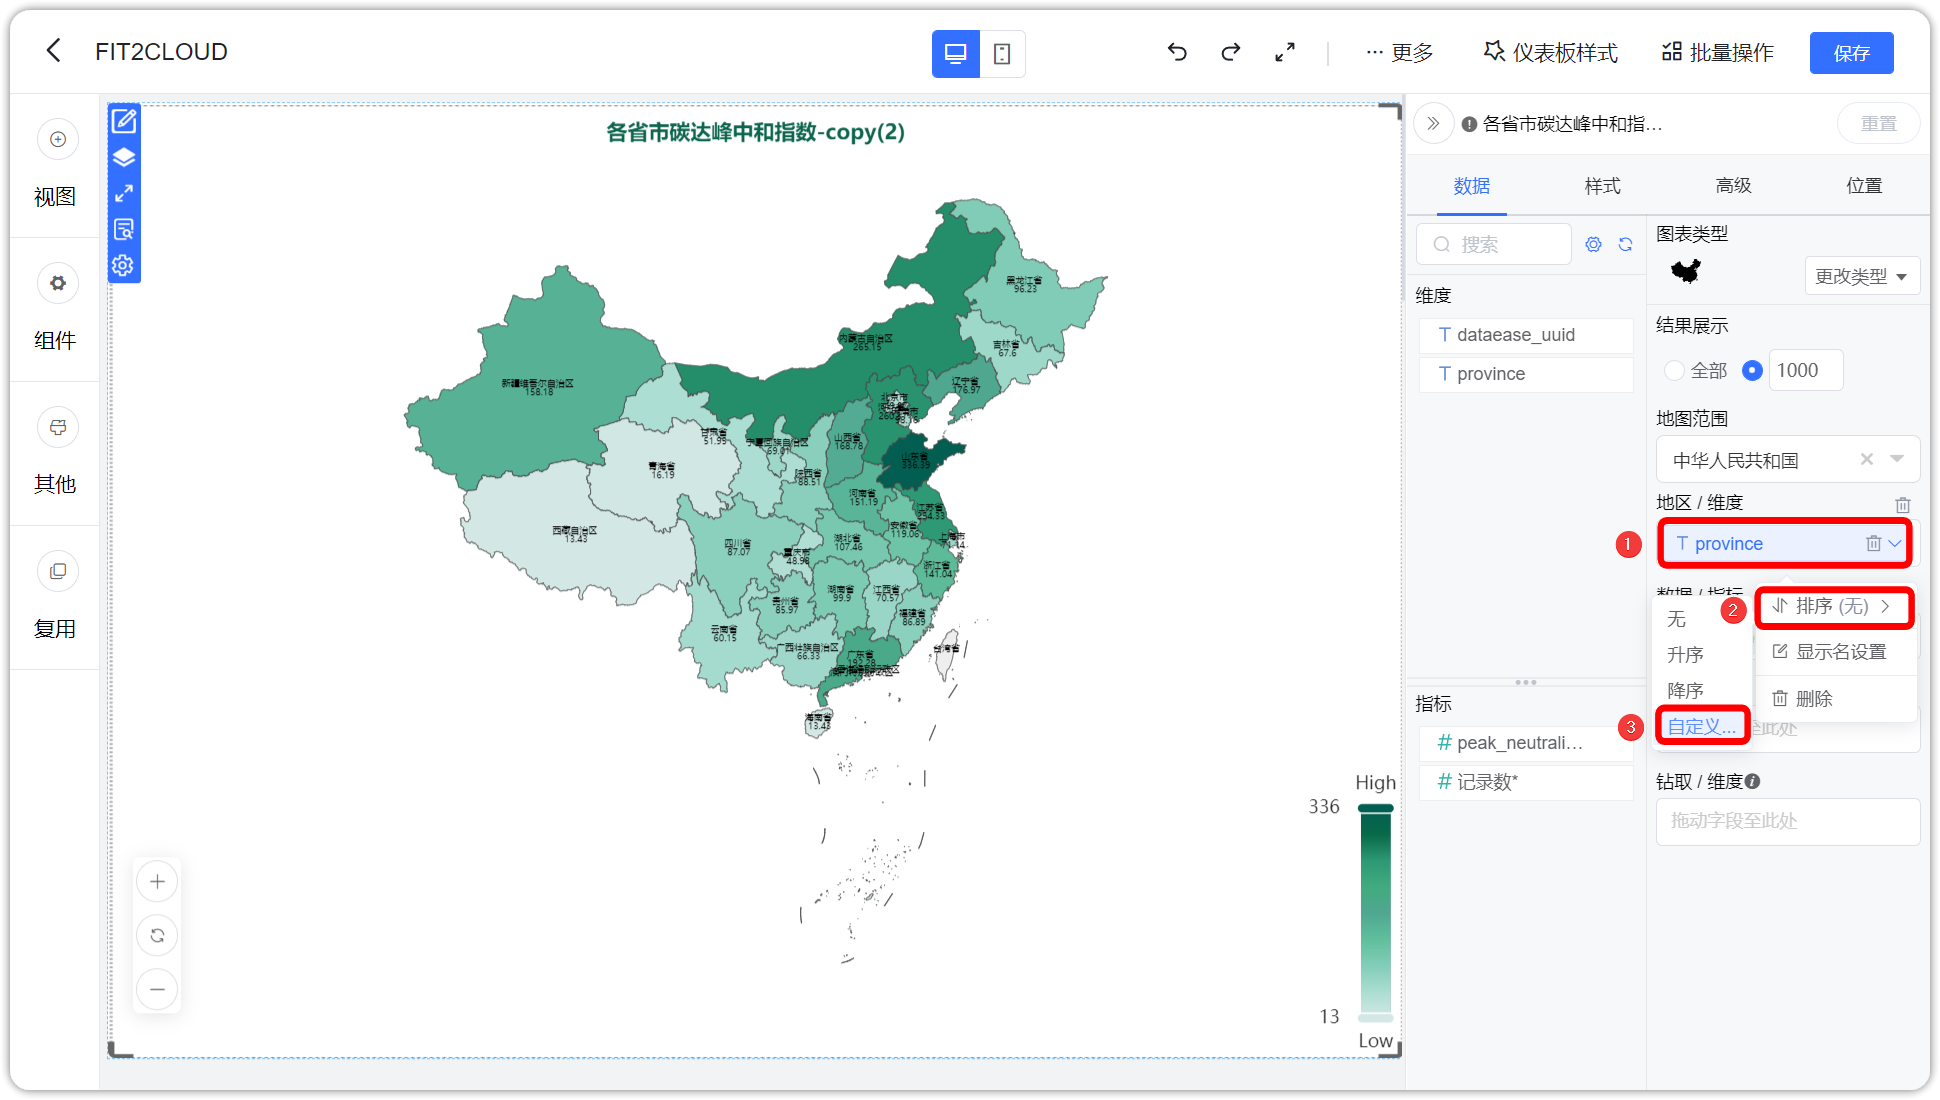Reset map zoom with refresh button
Screen dimensions: 1940x1100
pos(157,935)
